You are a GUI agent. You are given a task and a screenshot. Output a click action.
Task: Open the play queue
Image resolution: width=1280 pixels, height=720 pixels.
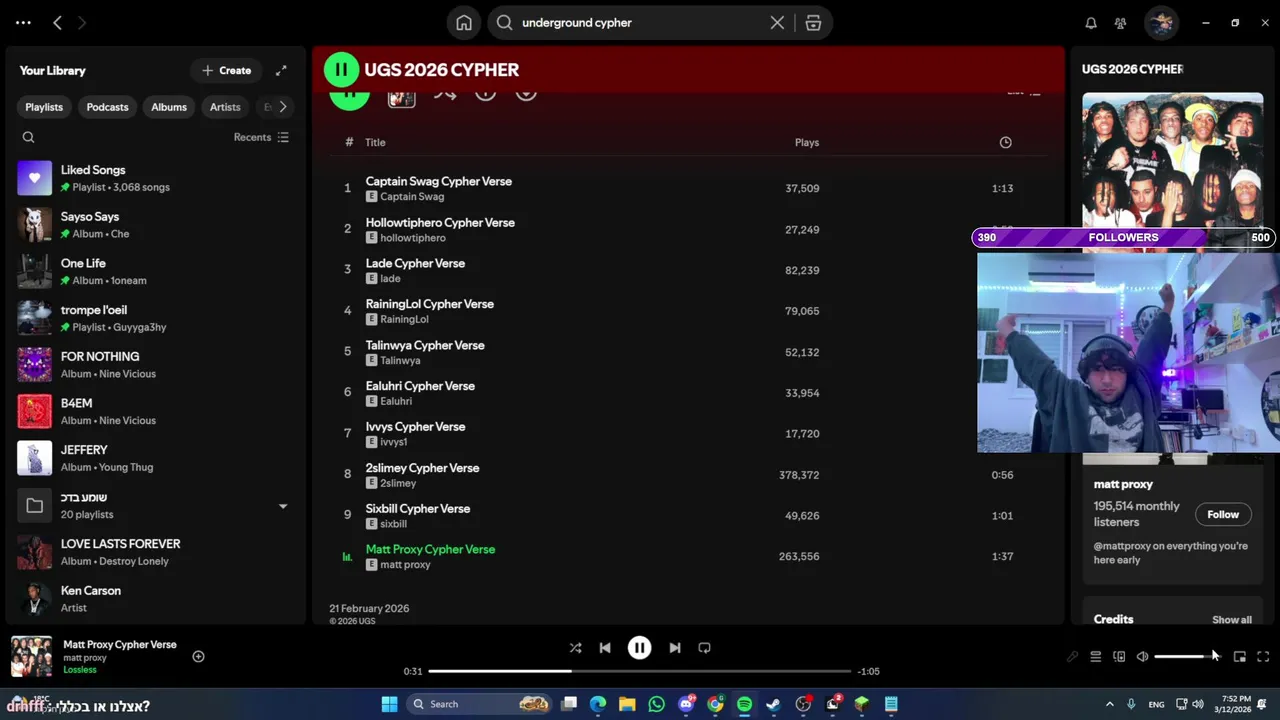pos(1096,656)
